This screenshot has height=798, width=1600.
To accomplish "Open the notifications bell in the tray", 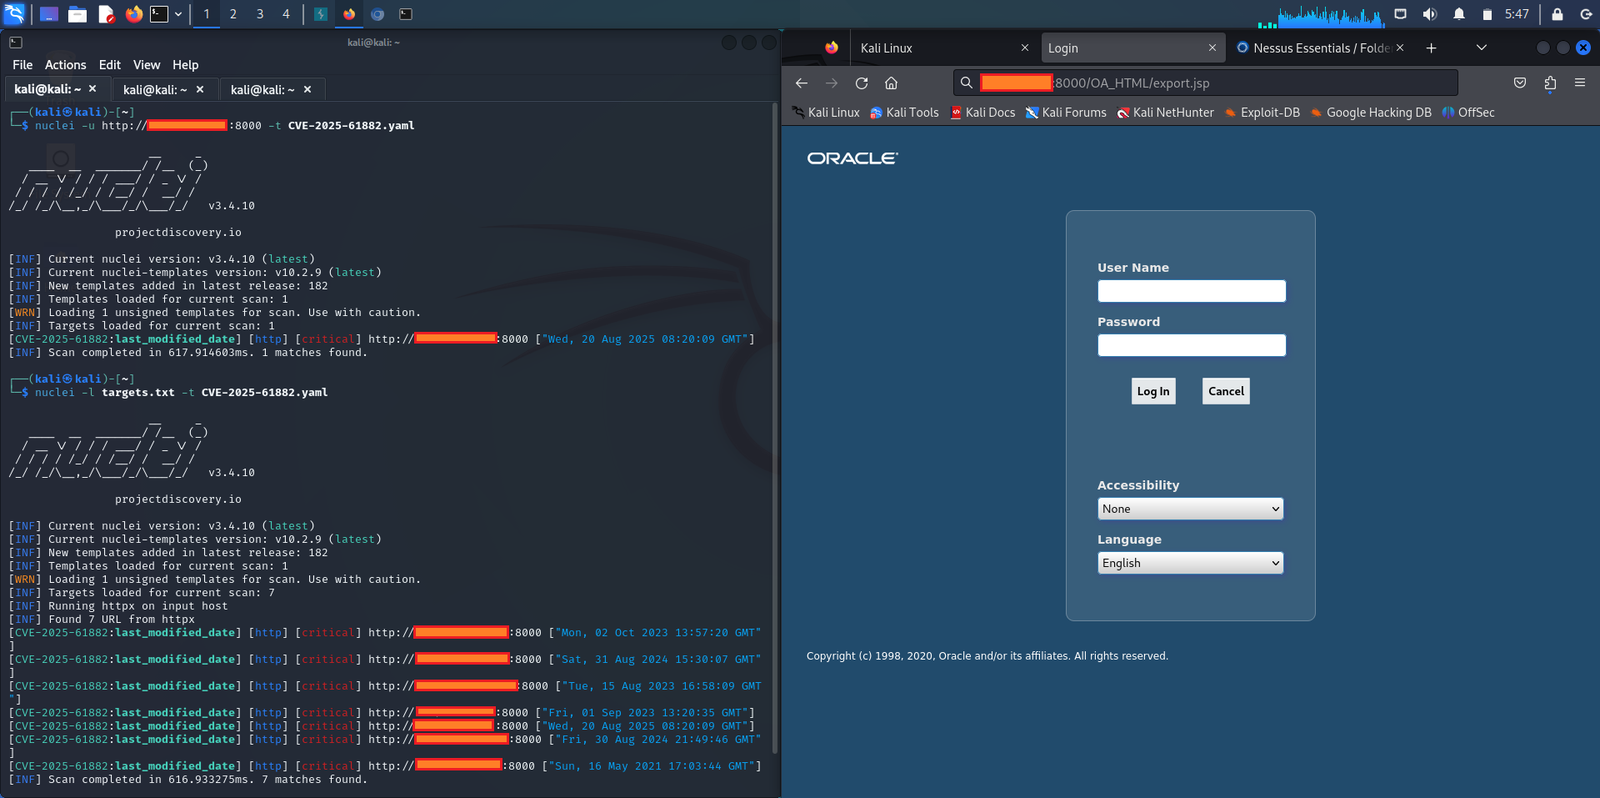I will pyautogui.click(x=1459, y=14).
